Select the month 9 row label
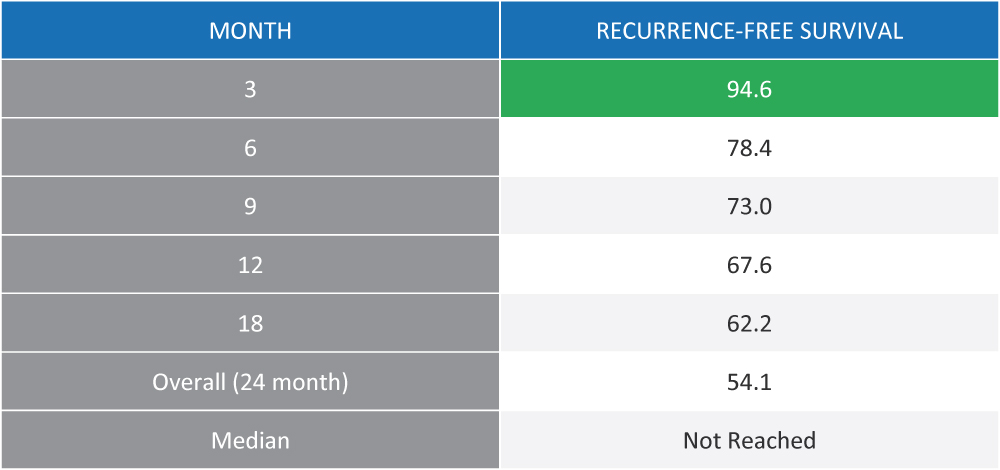The height and width of the screenshot is (470, 1000). (x=250, y=206)
